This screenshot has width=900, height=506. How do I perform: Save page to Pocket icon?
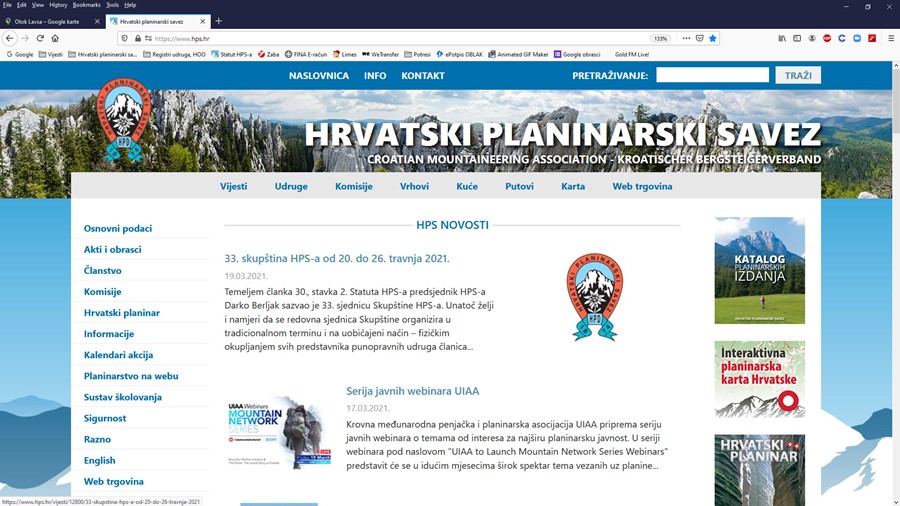pos(700,38)
